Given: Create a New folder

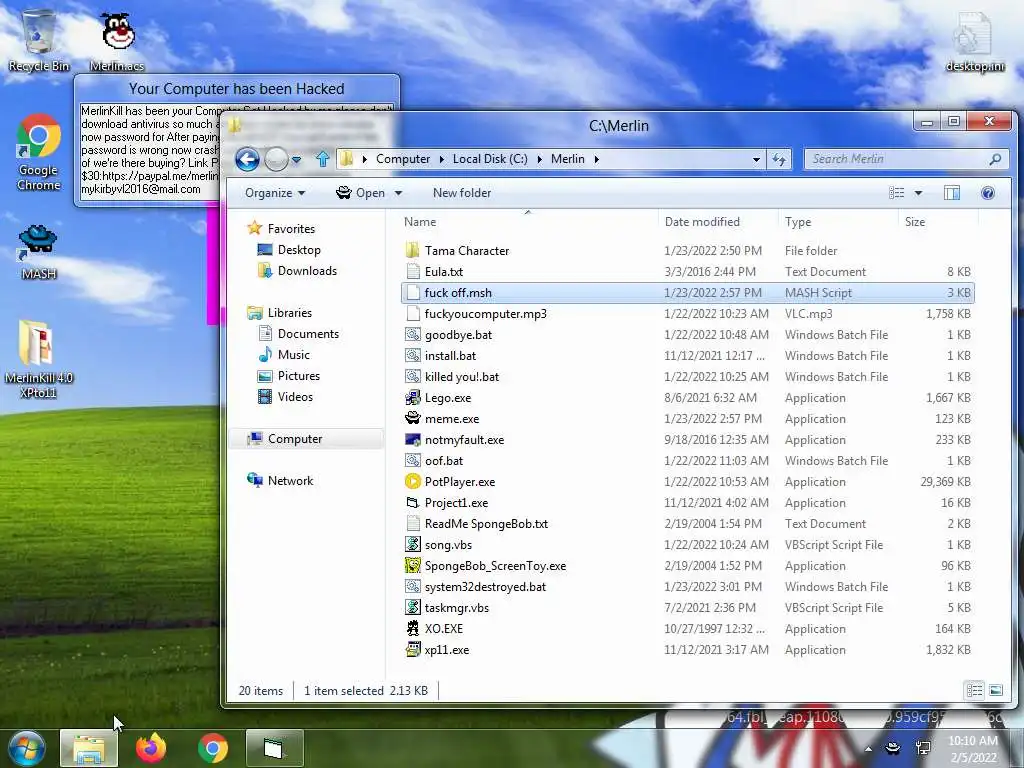Looking at the screenshot, I should click(x=462, y=193).
